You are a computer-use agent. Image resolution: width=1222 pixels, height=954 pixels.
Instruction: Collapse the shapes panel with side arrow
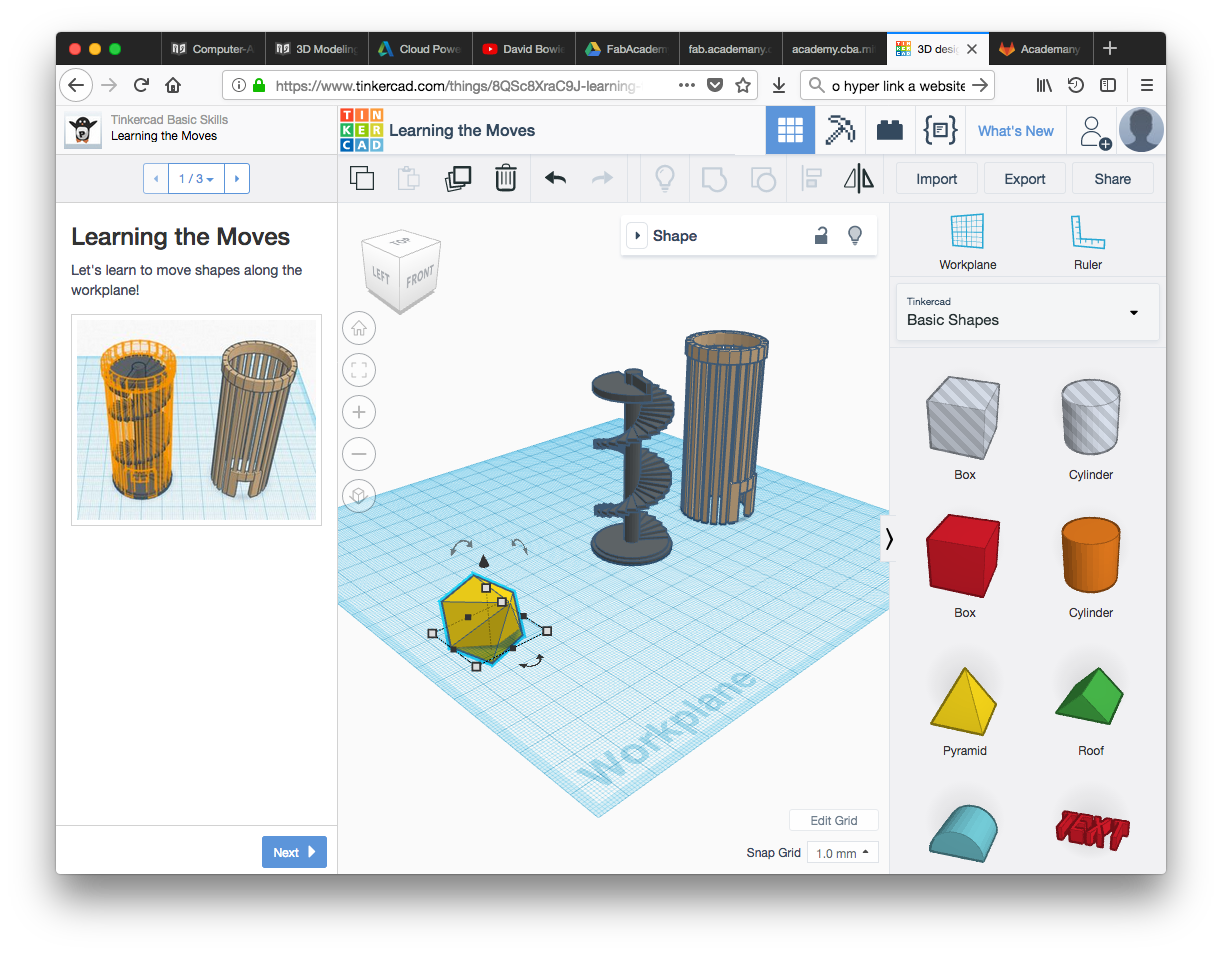tap(888, 539)
